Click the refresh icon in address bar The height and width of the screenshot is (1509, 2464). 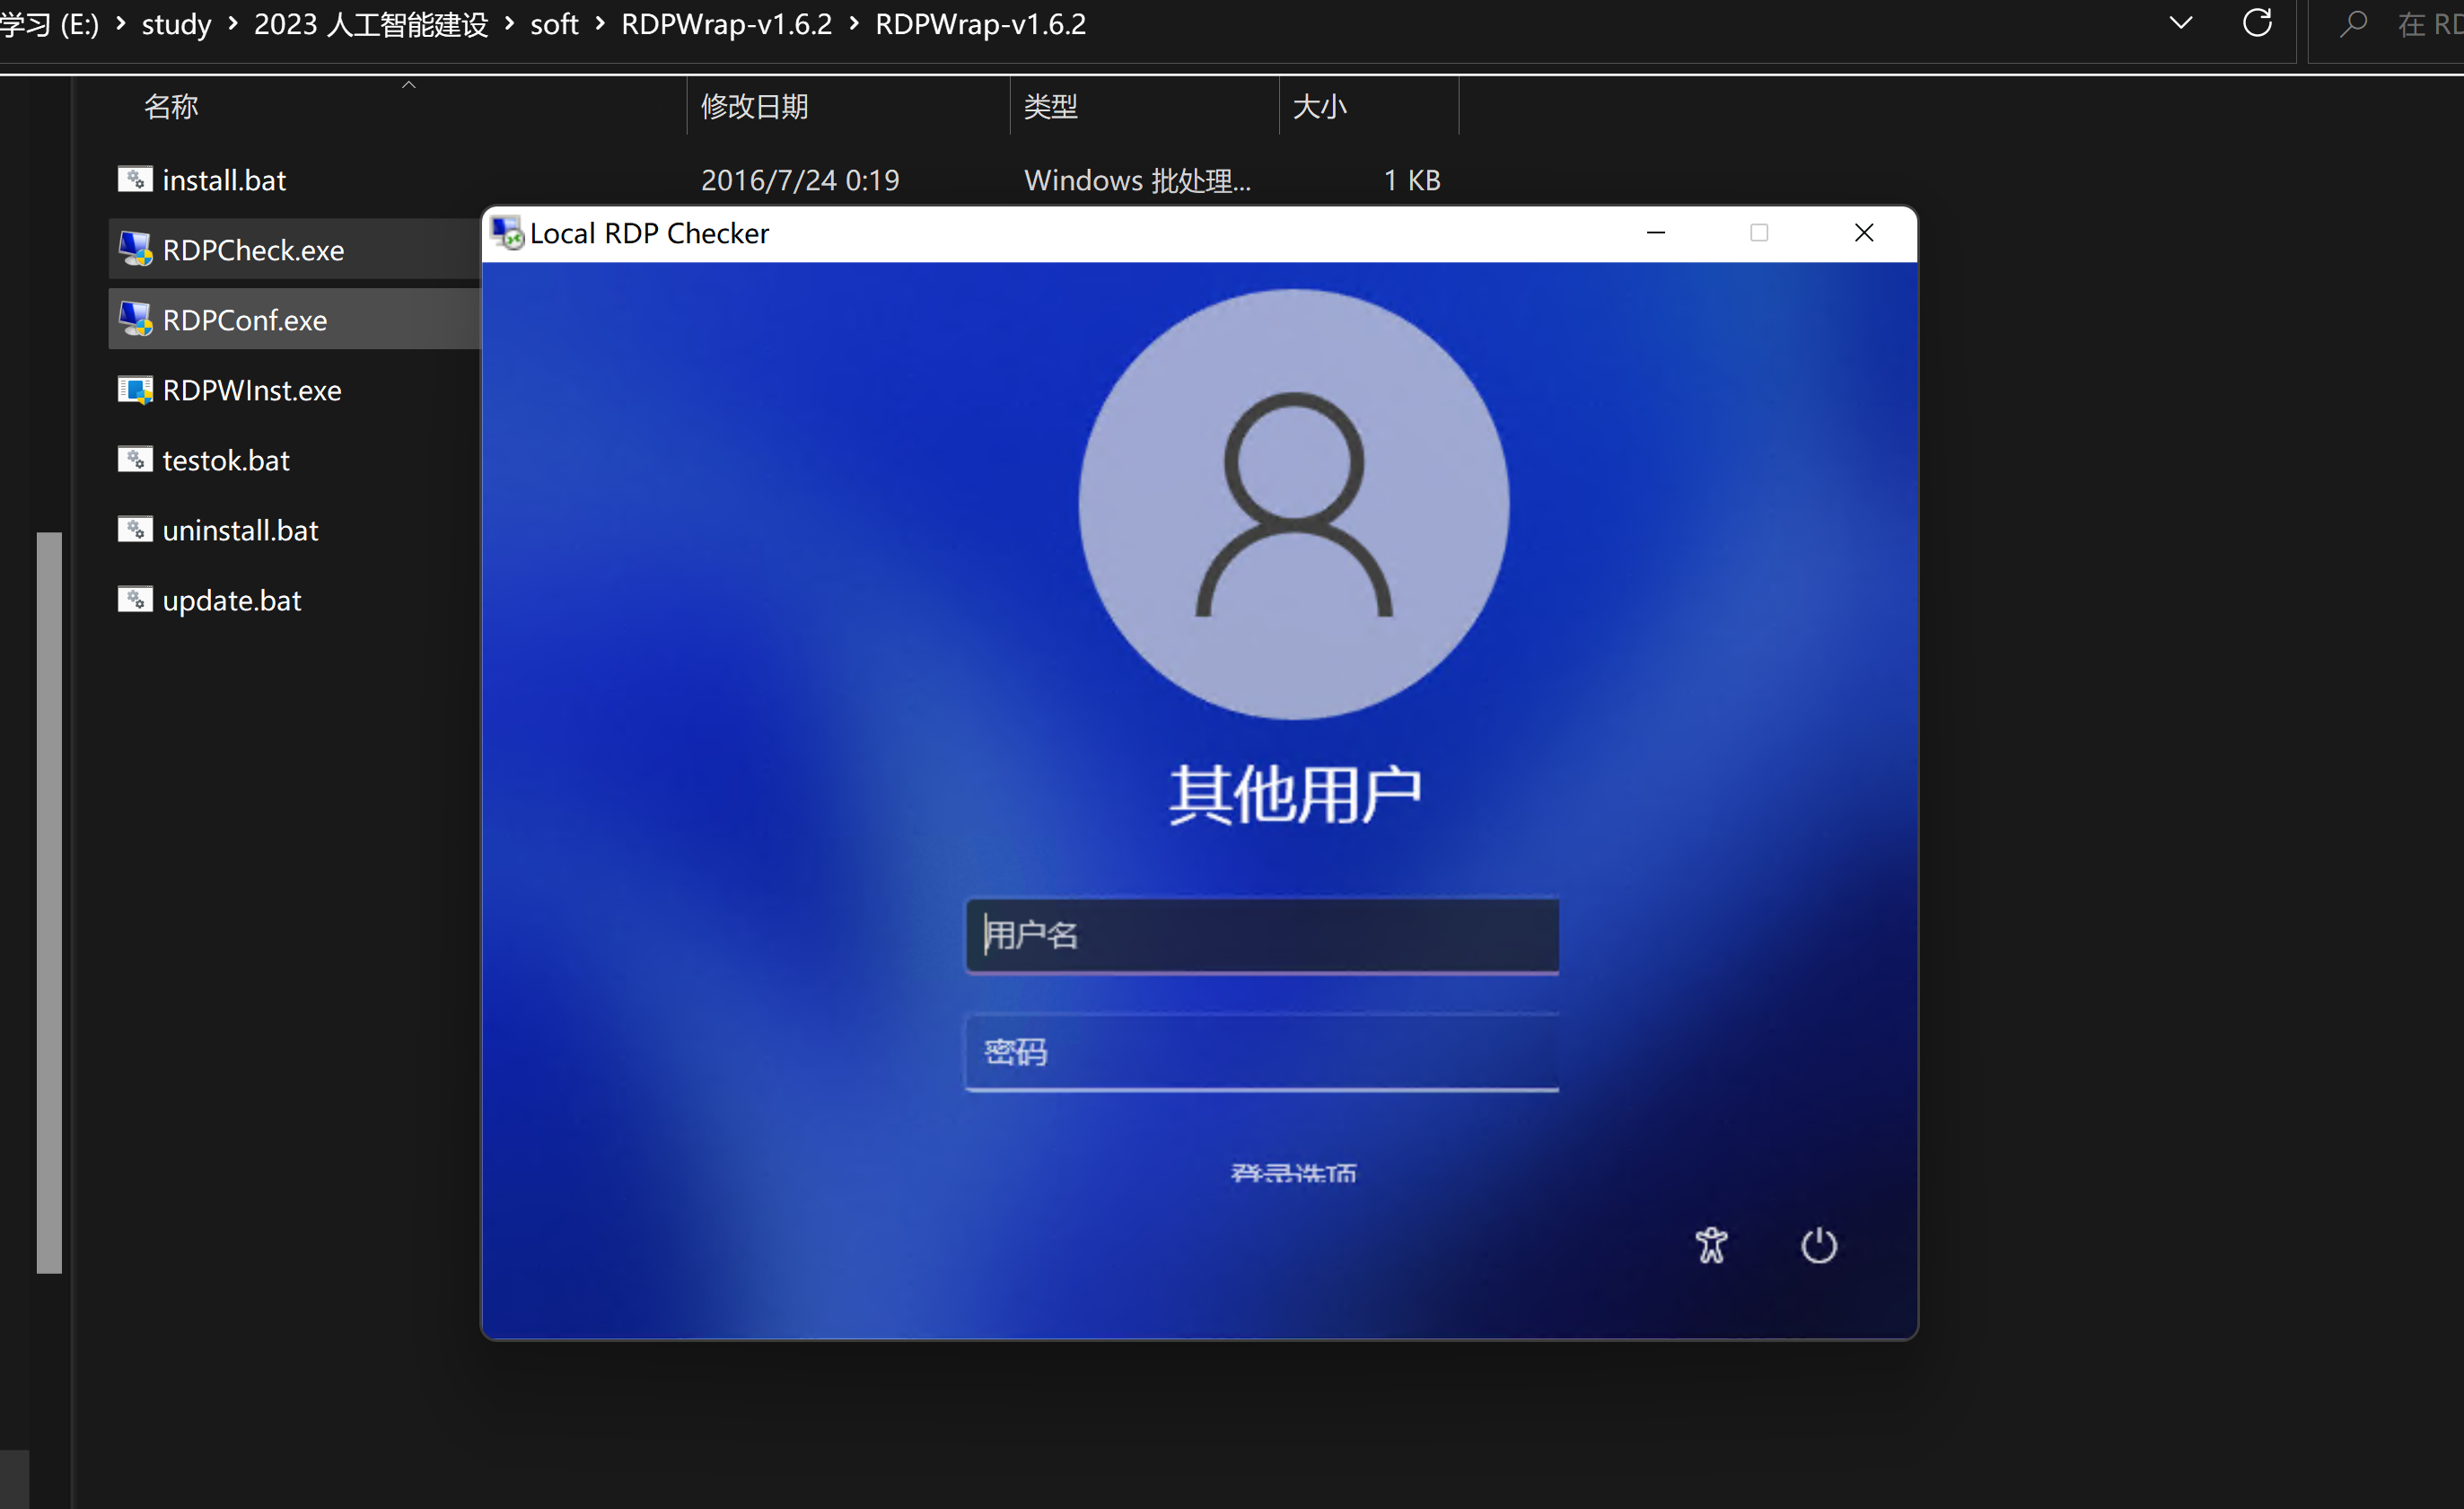pyautogui.click(x=2257, y=22)
